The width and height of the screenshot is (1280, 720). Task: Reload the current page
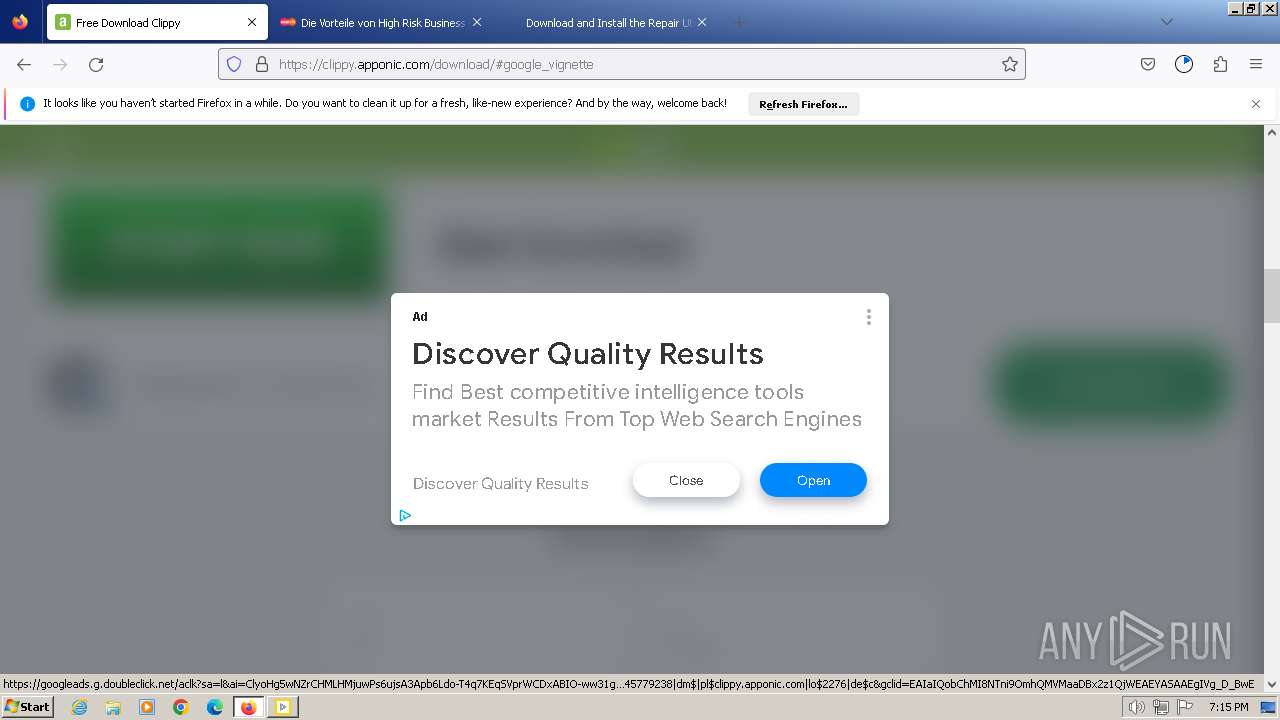tap(96, 64)
